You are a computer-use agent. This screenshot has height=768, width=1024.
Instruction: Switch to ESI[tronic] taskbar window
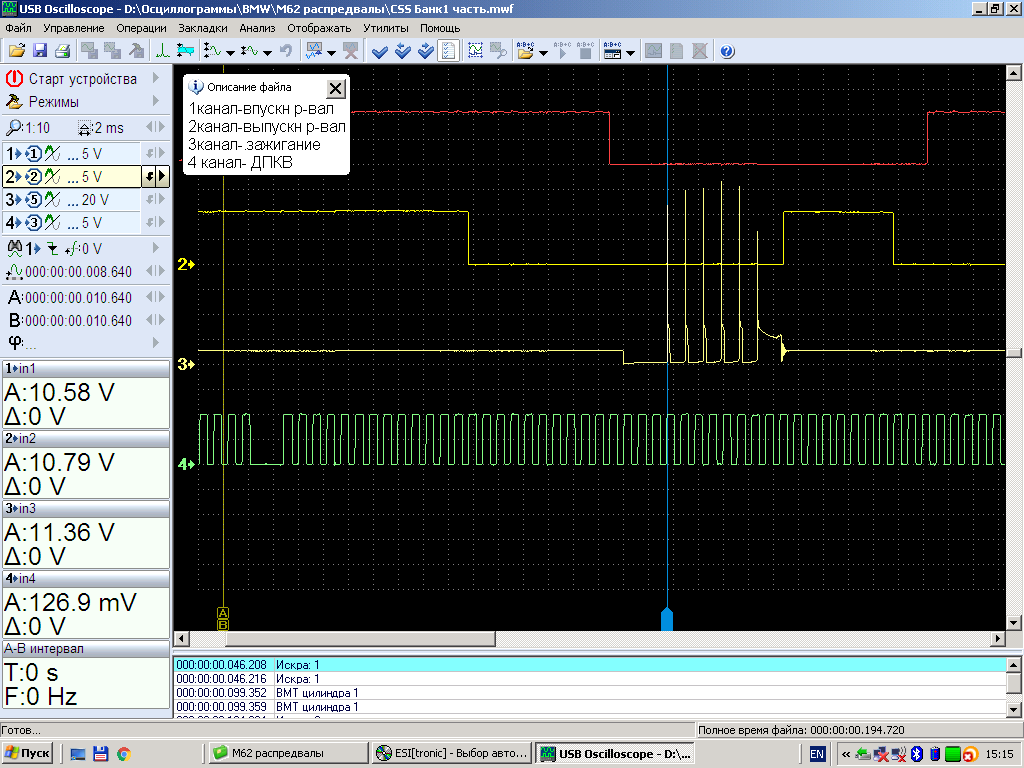(451, 754)
